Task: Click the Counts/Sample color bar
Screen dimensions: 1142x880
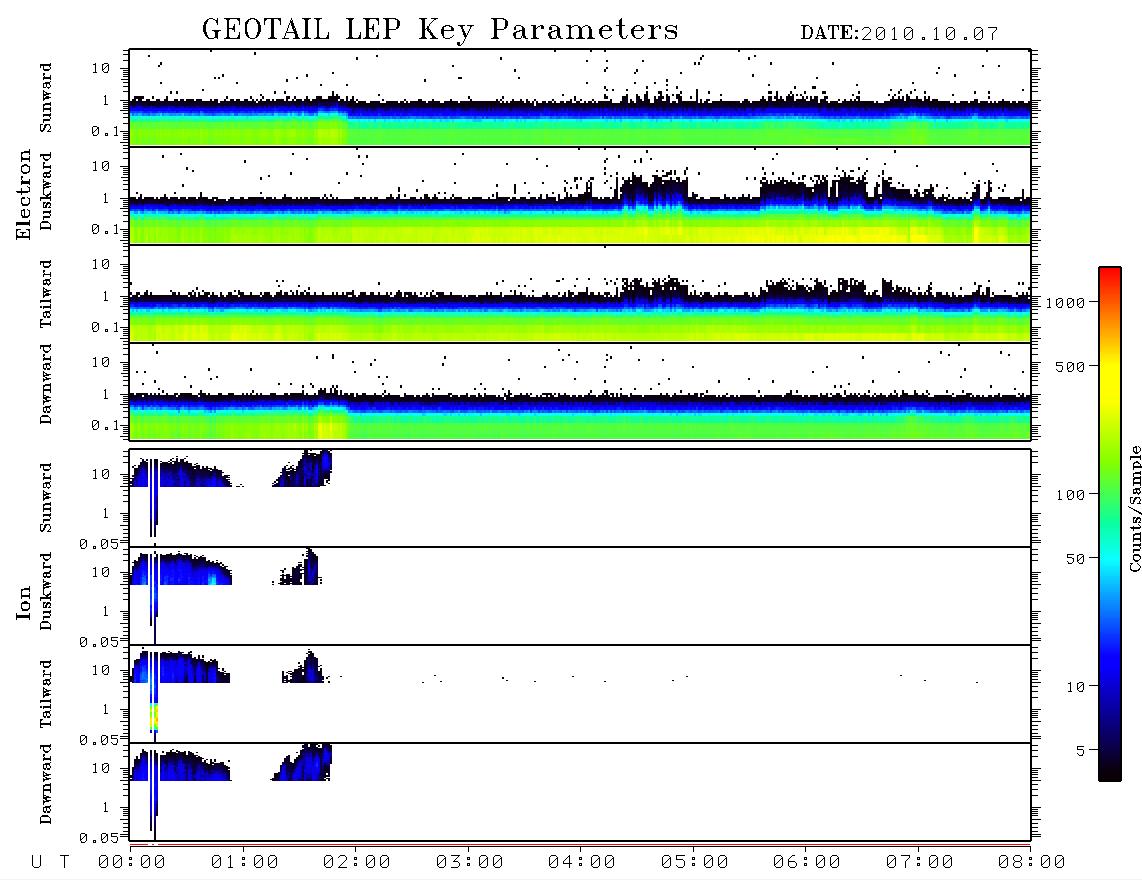Action: (1110, 524)
